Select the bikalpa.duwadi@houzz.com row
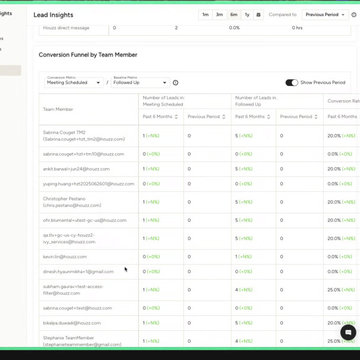This screenshot has height=360, width=360. click(199, 323)
